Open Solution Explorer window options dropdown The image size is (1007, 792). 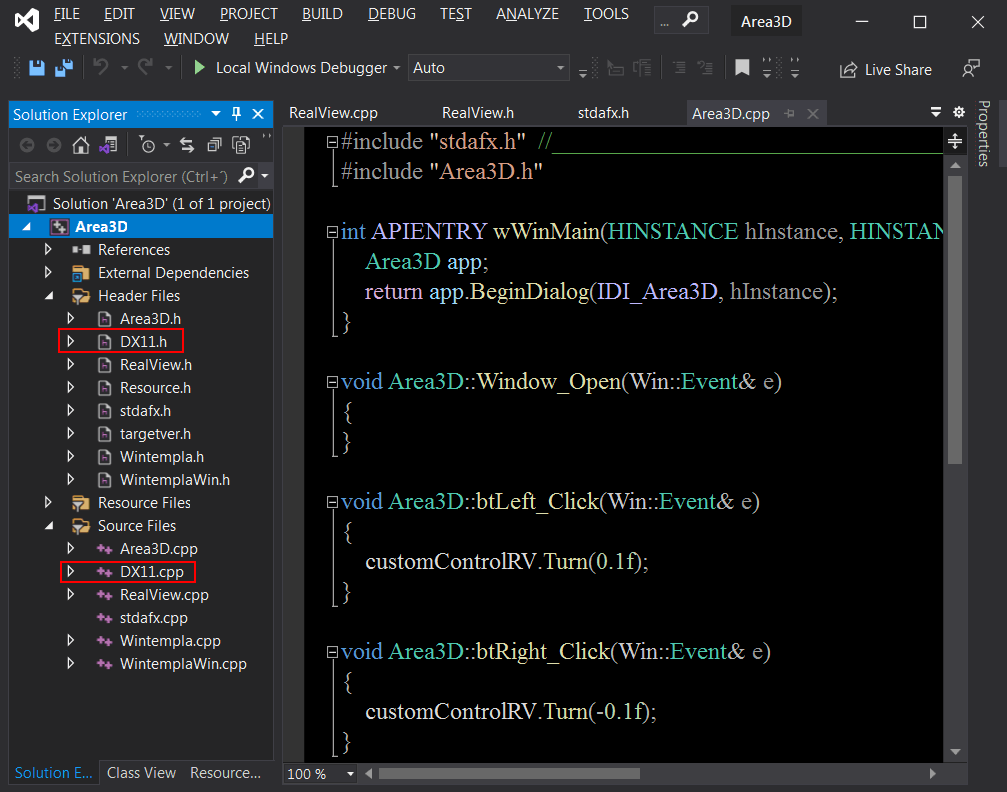[216, 114]
